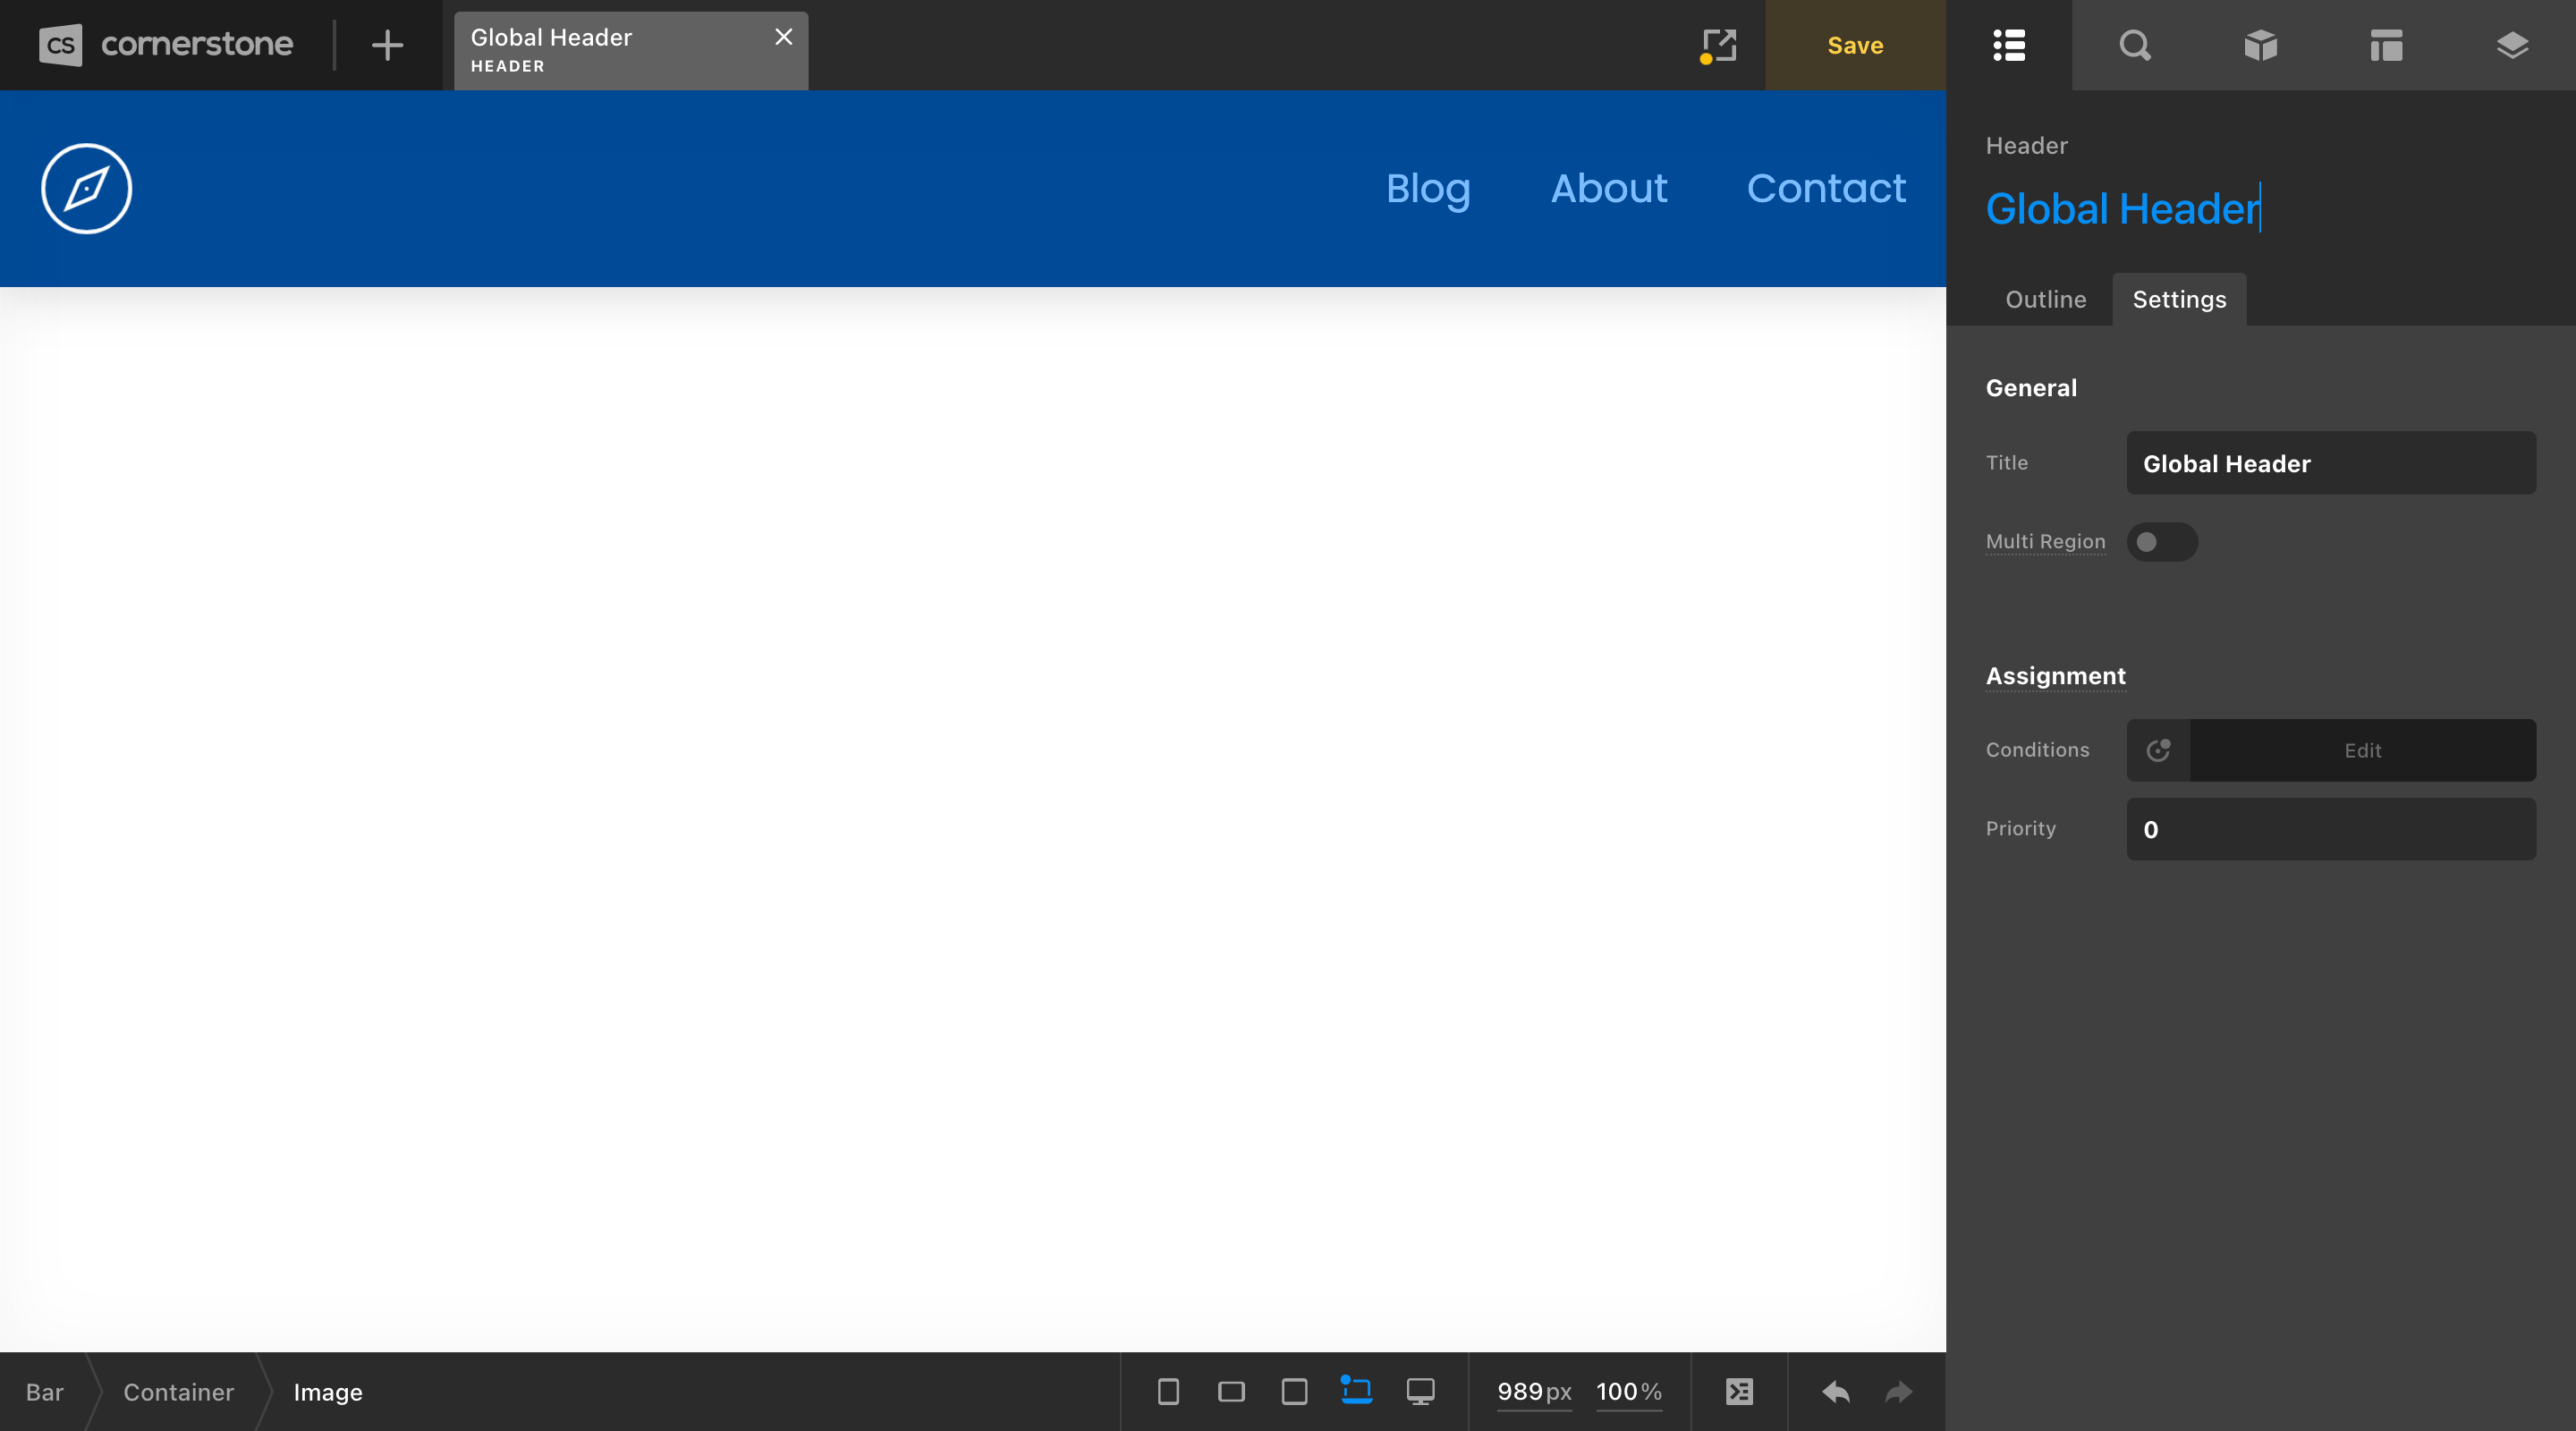The image size is (2576, 1431).
Task: Open the Search panel
Action: (x=2135, y=45)
